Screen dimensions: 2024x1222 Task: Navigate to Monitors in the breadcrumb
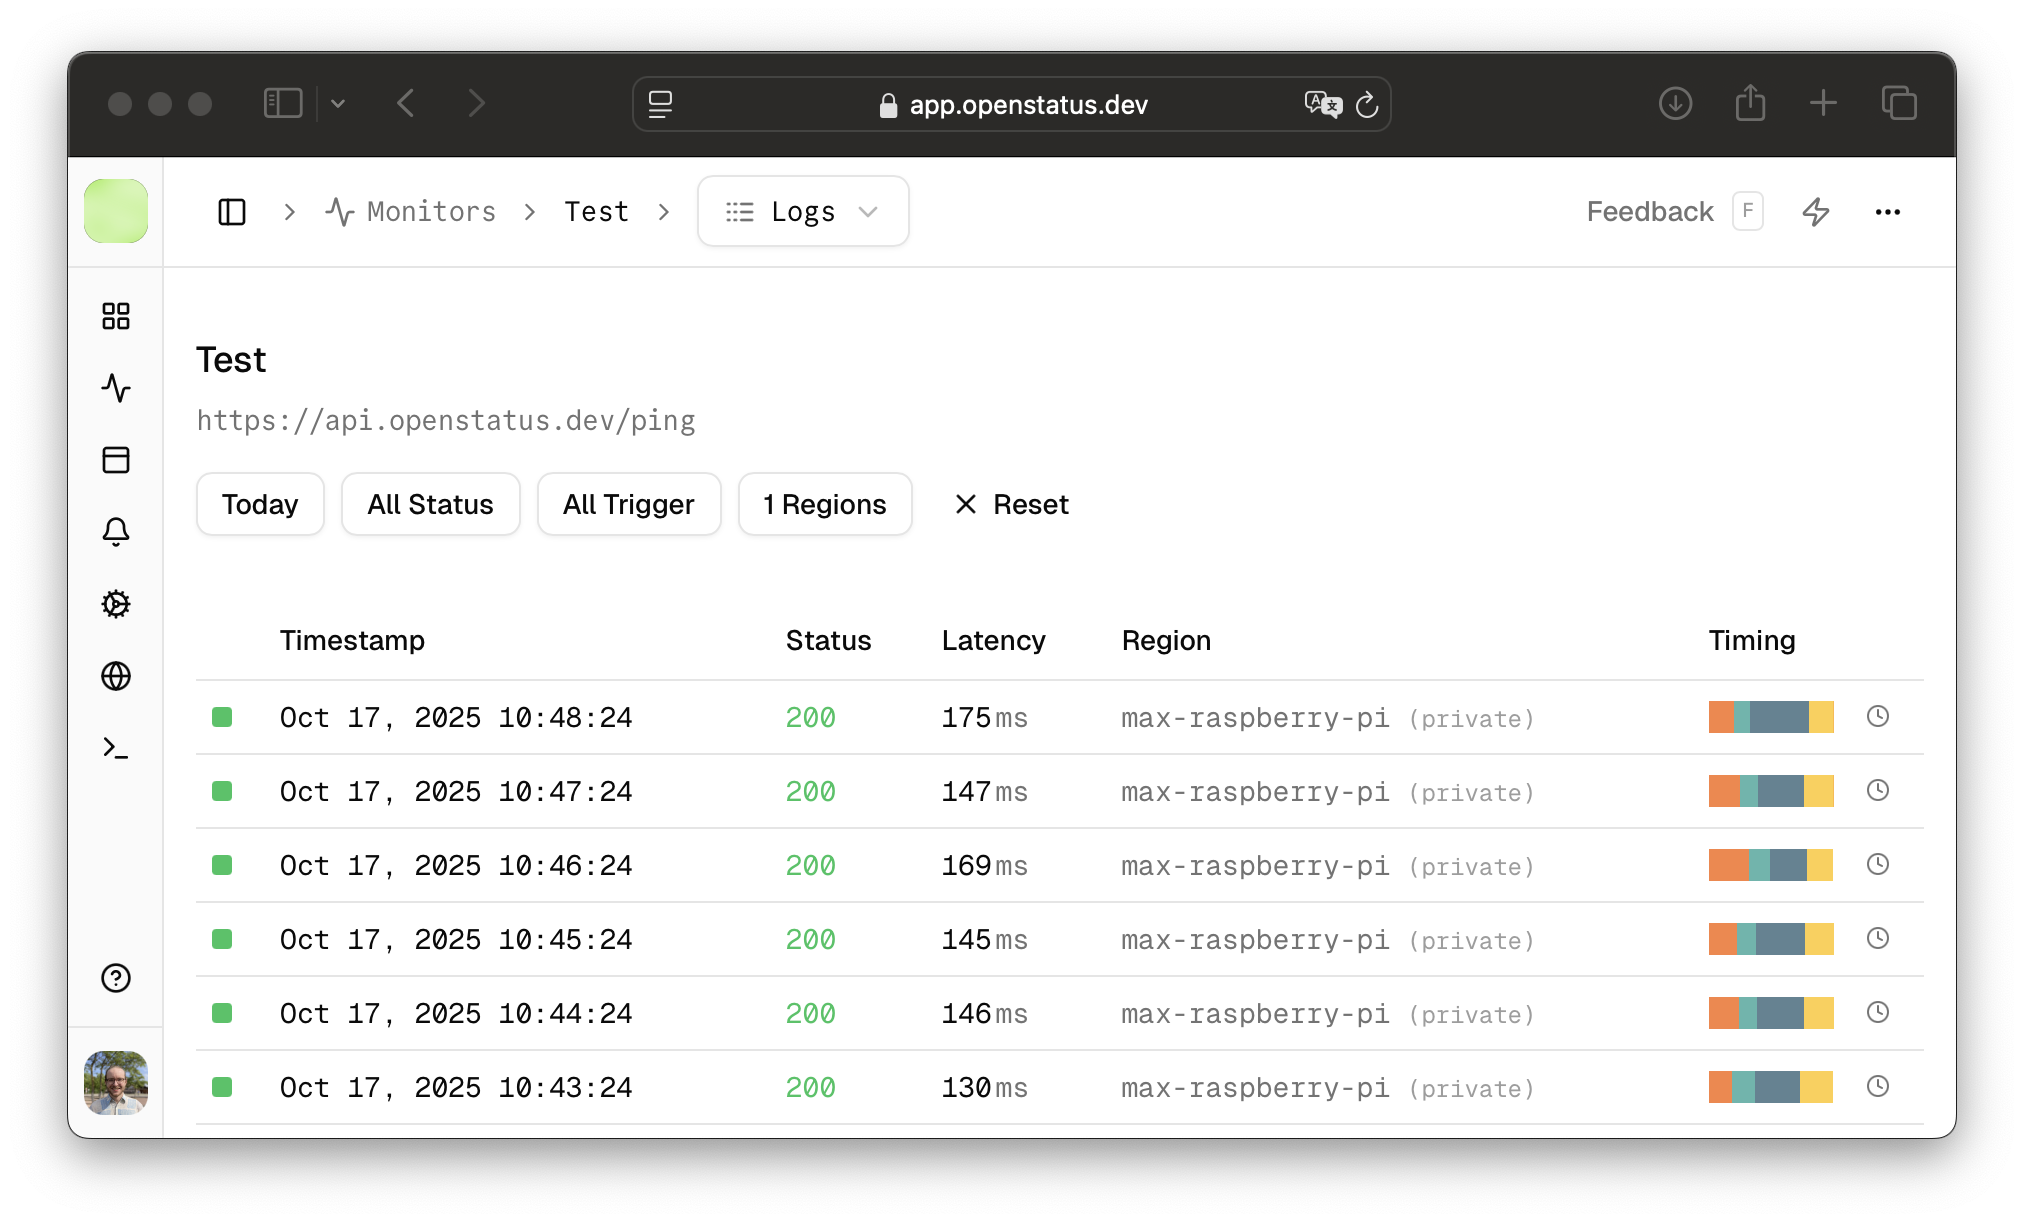(430, 211)
